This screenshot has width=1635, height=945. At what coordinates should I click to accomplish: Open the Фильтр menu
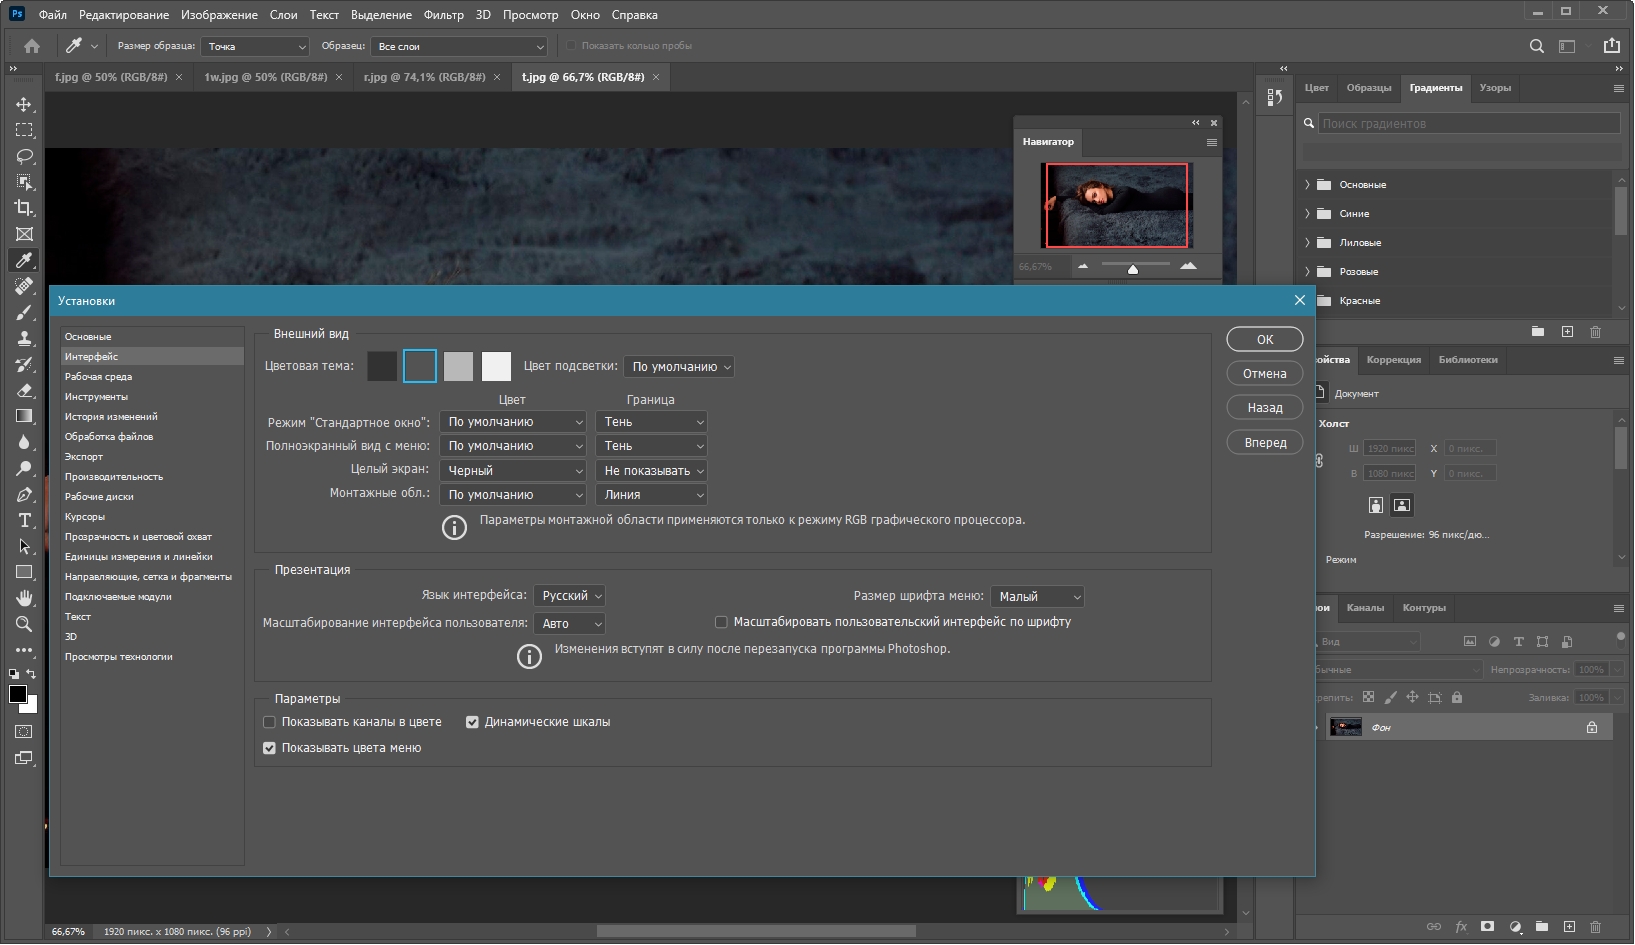click(443, 15)
